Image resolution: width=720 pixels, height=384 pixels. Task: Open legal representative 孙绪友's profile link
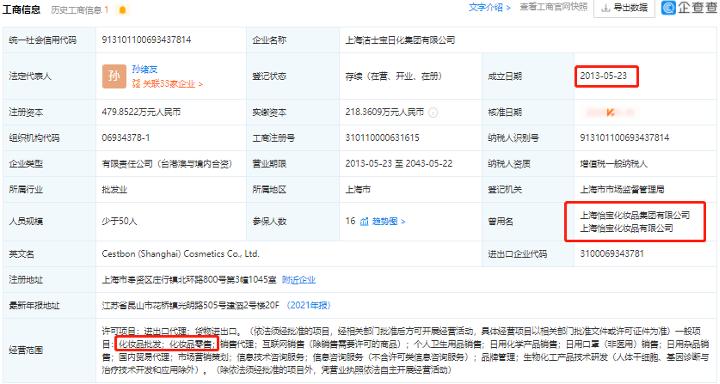point(145,69)
